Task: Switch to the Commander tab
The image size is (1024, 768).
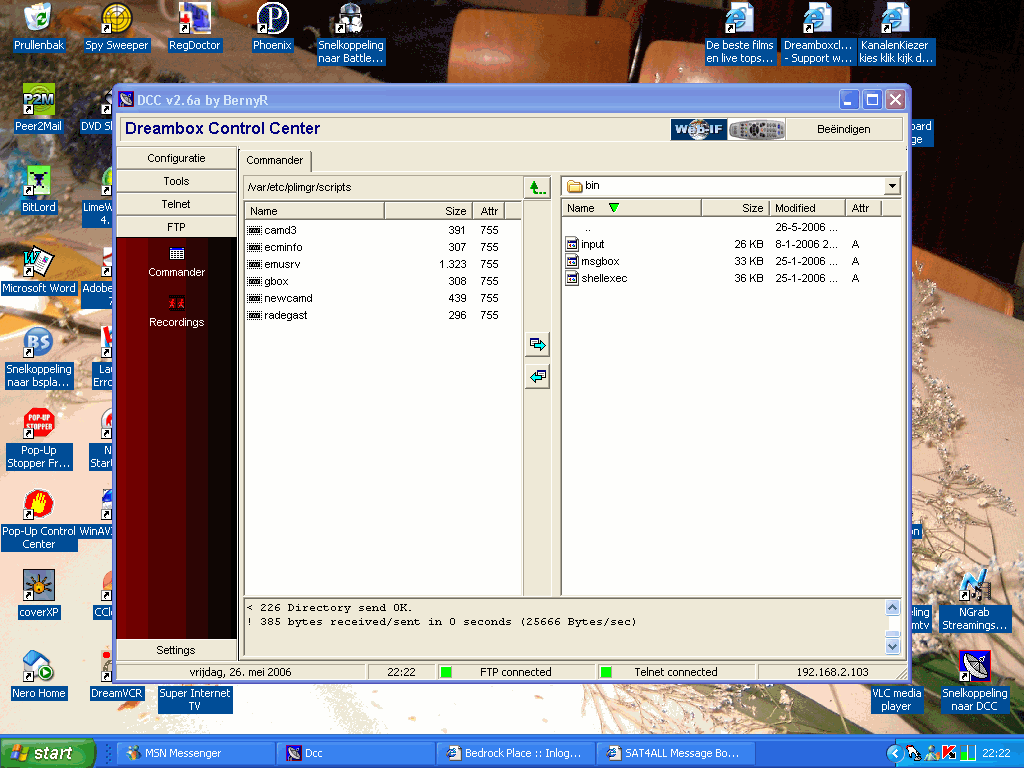Action: tap(275, 161)
